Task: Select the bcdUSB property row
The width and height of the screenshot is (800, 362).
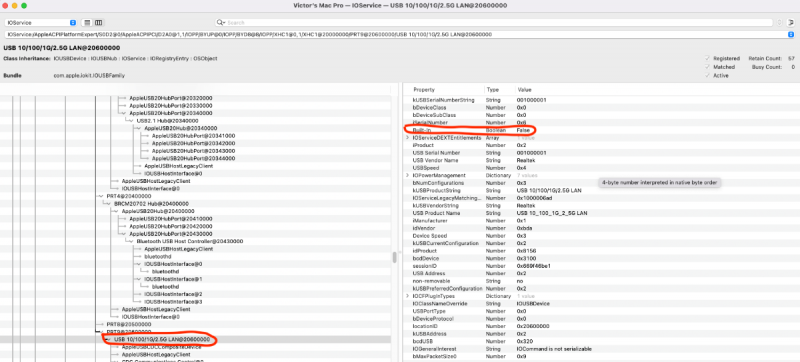Action: point(601,341)
